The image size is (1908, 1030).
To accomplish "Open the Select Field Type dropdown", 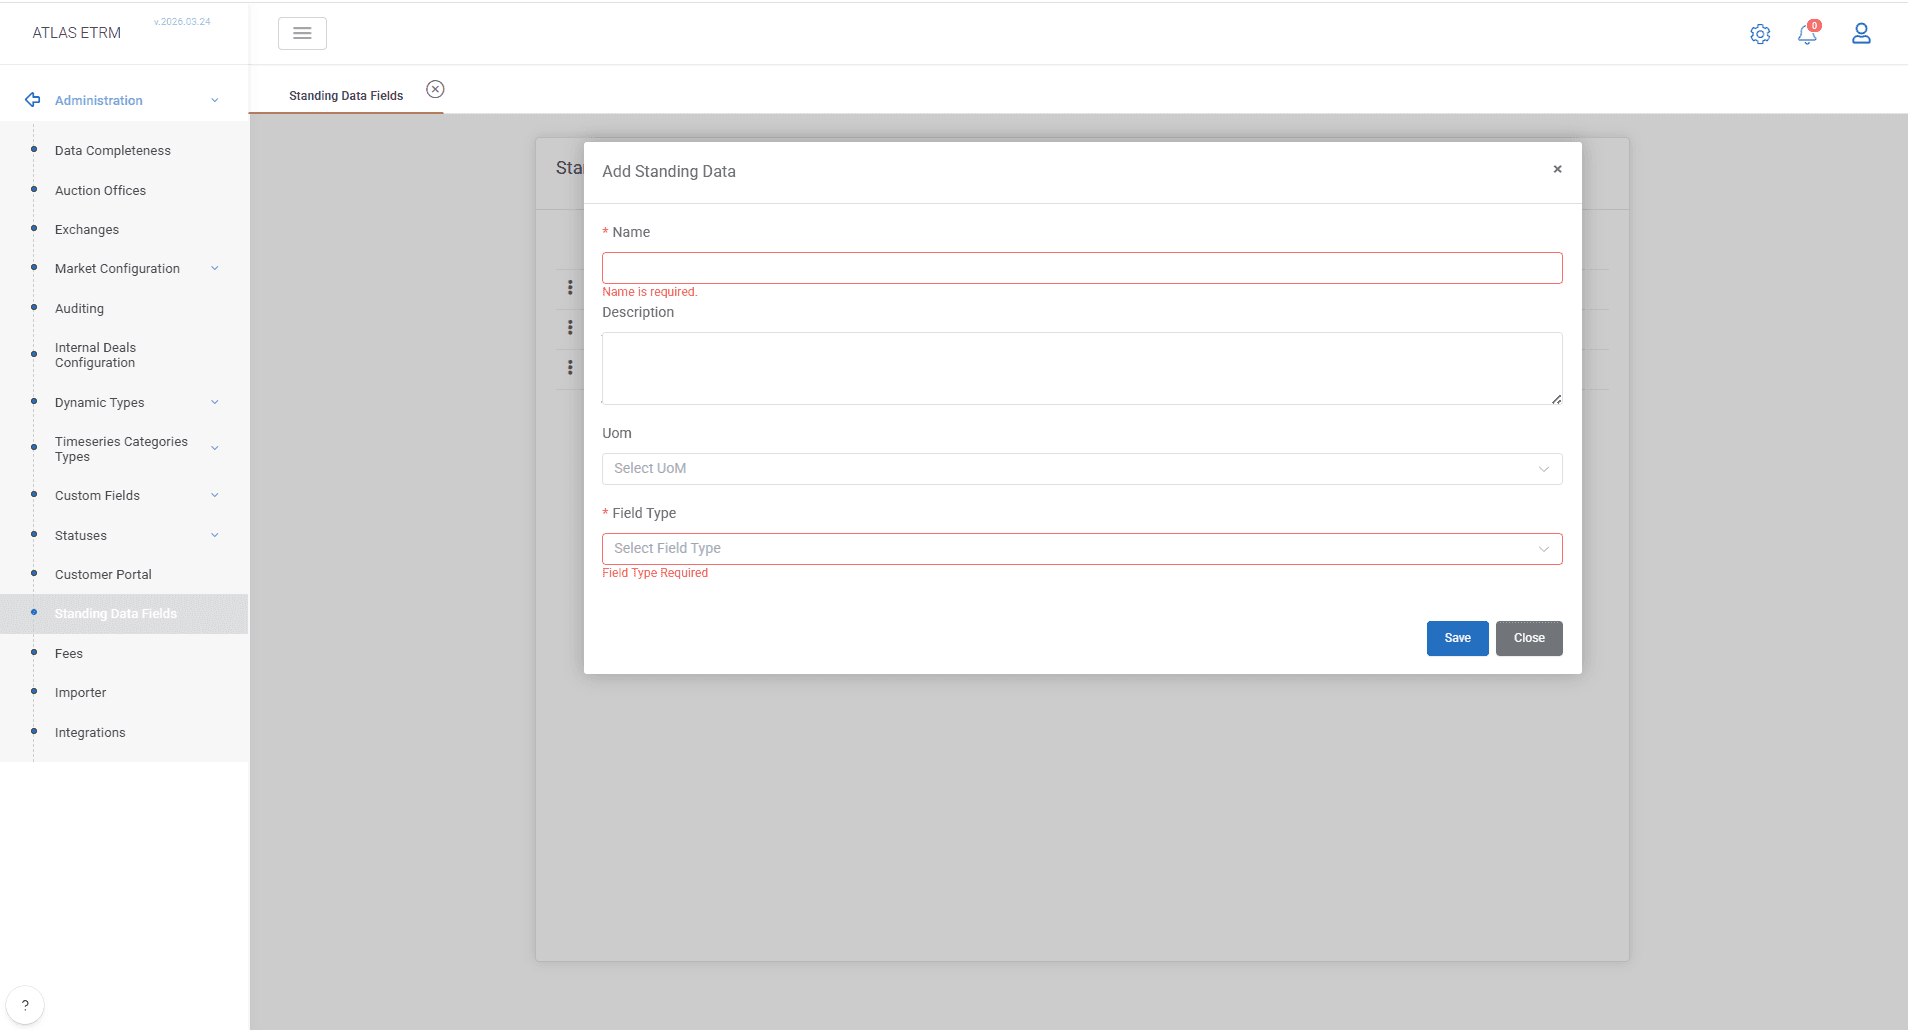I will pyautogui.click(x=1082, y=549).
